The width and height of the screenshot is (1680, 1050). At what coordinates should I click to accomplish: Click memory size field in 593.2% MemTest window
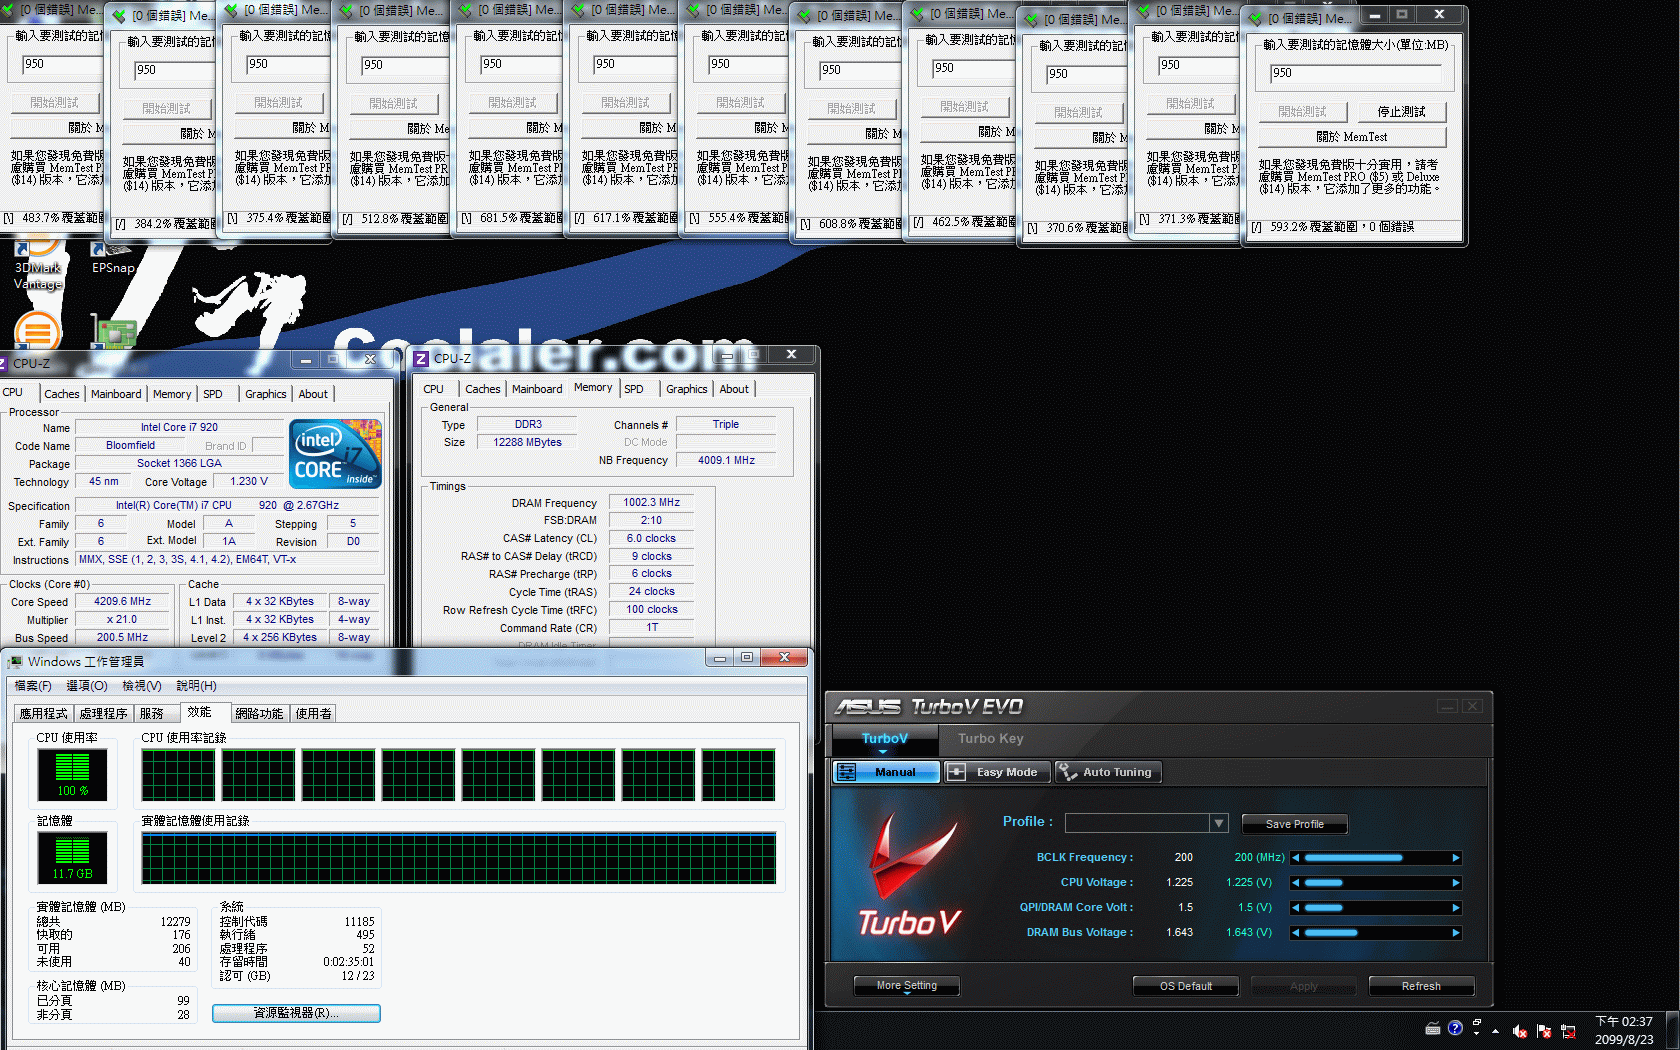pyautogui.click(x=1356, y=73)
